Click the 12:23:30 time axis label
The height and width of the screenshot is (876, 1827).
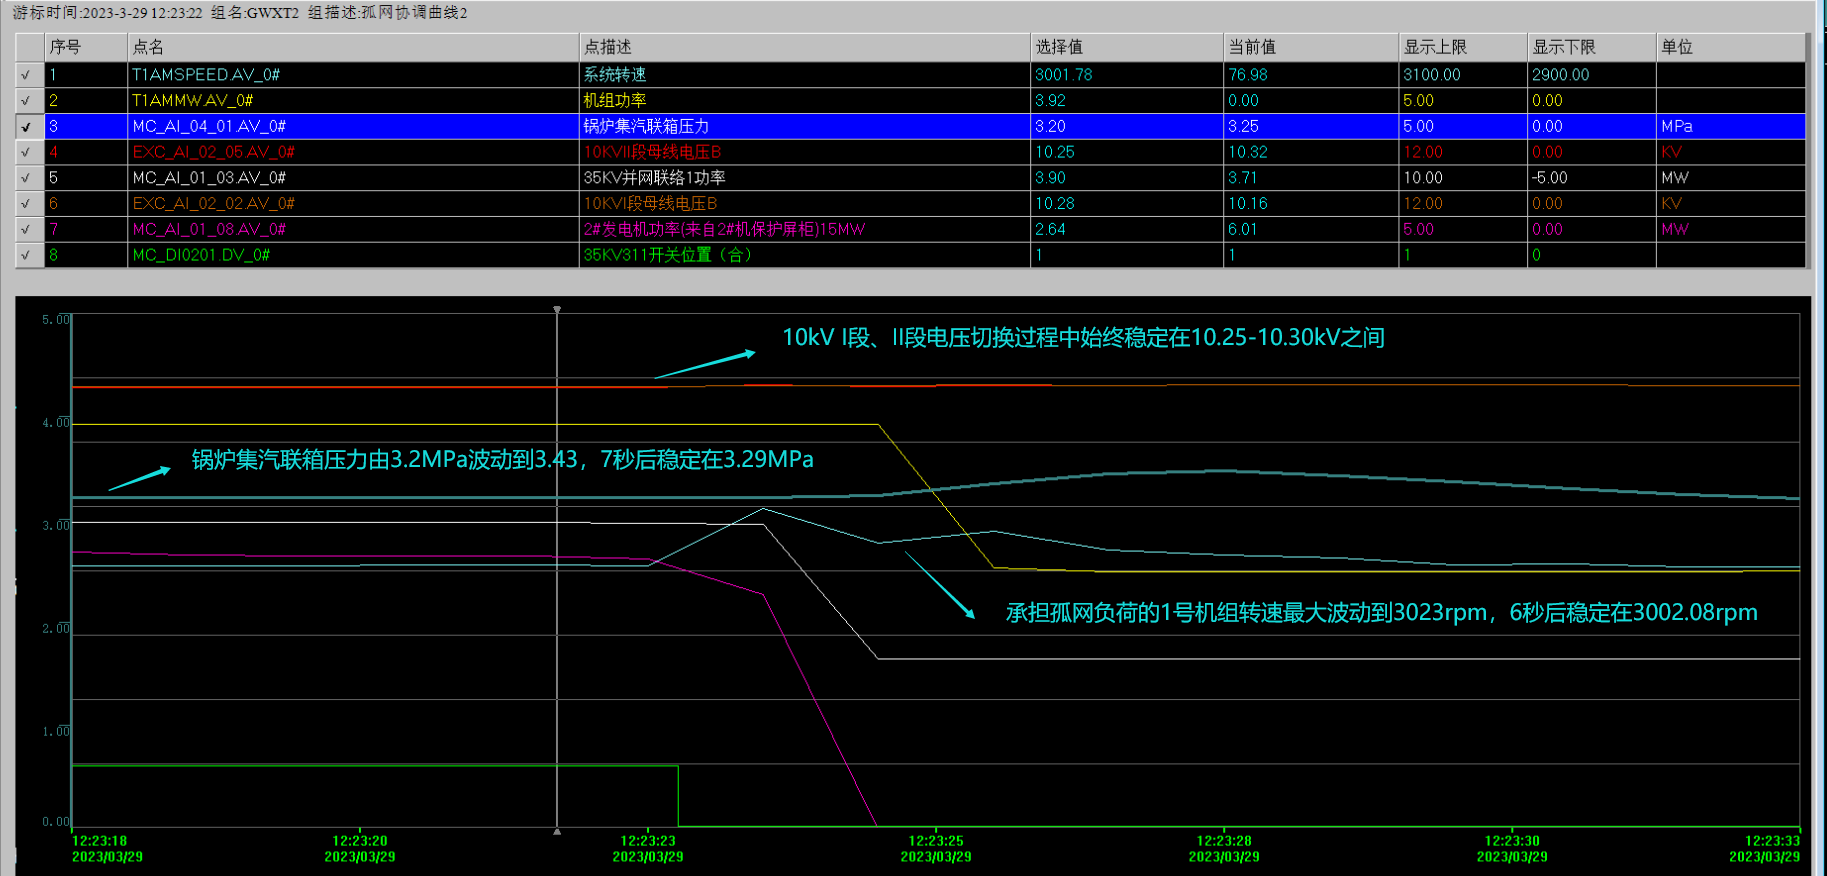(1512, 841)
